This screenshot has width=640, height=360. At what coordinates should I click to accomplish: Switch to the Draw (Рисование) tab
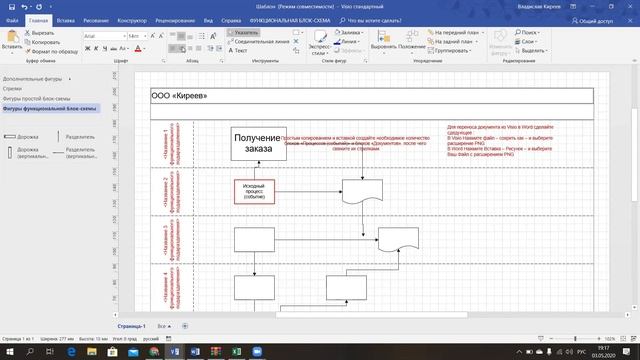click(x=96, y=20)
